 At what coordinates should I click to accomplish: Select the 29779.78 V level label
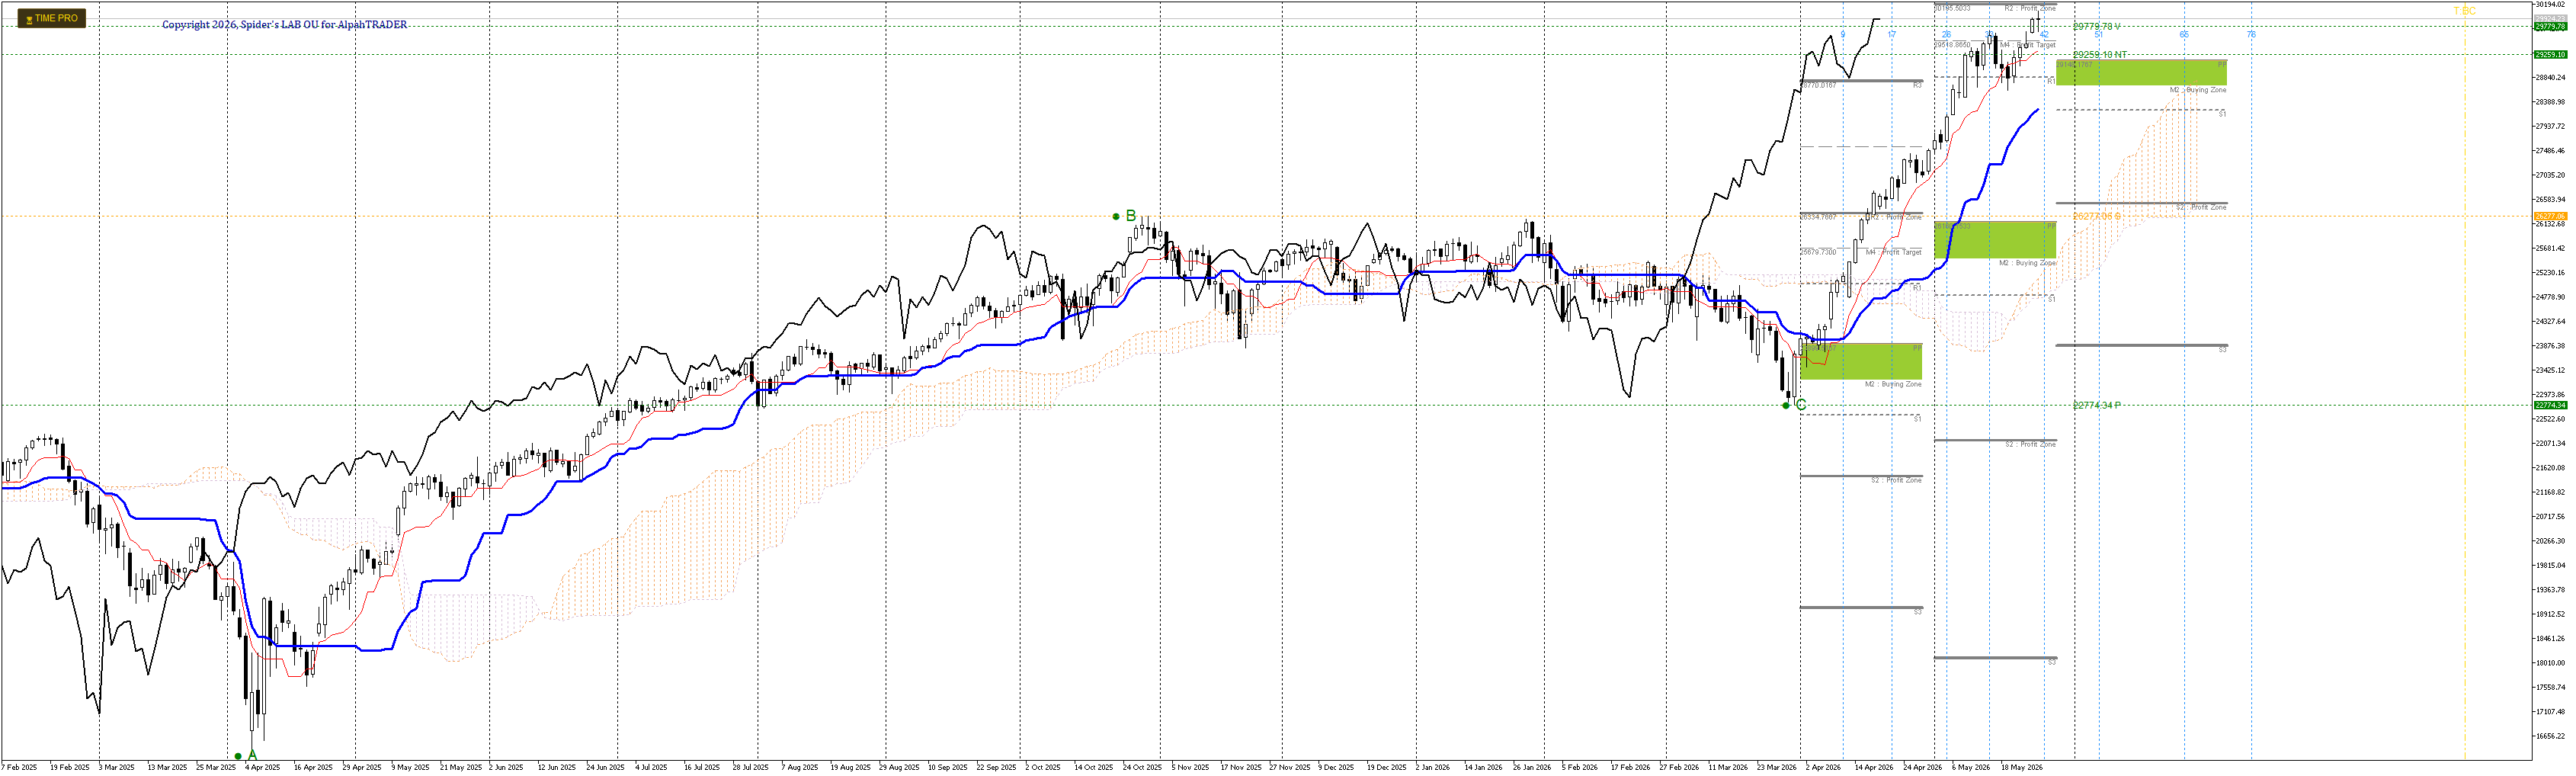[2097, 26]
